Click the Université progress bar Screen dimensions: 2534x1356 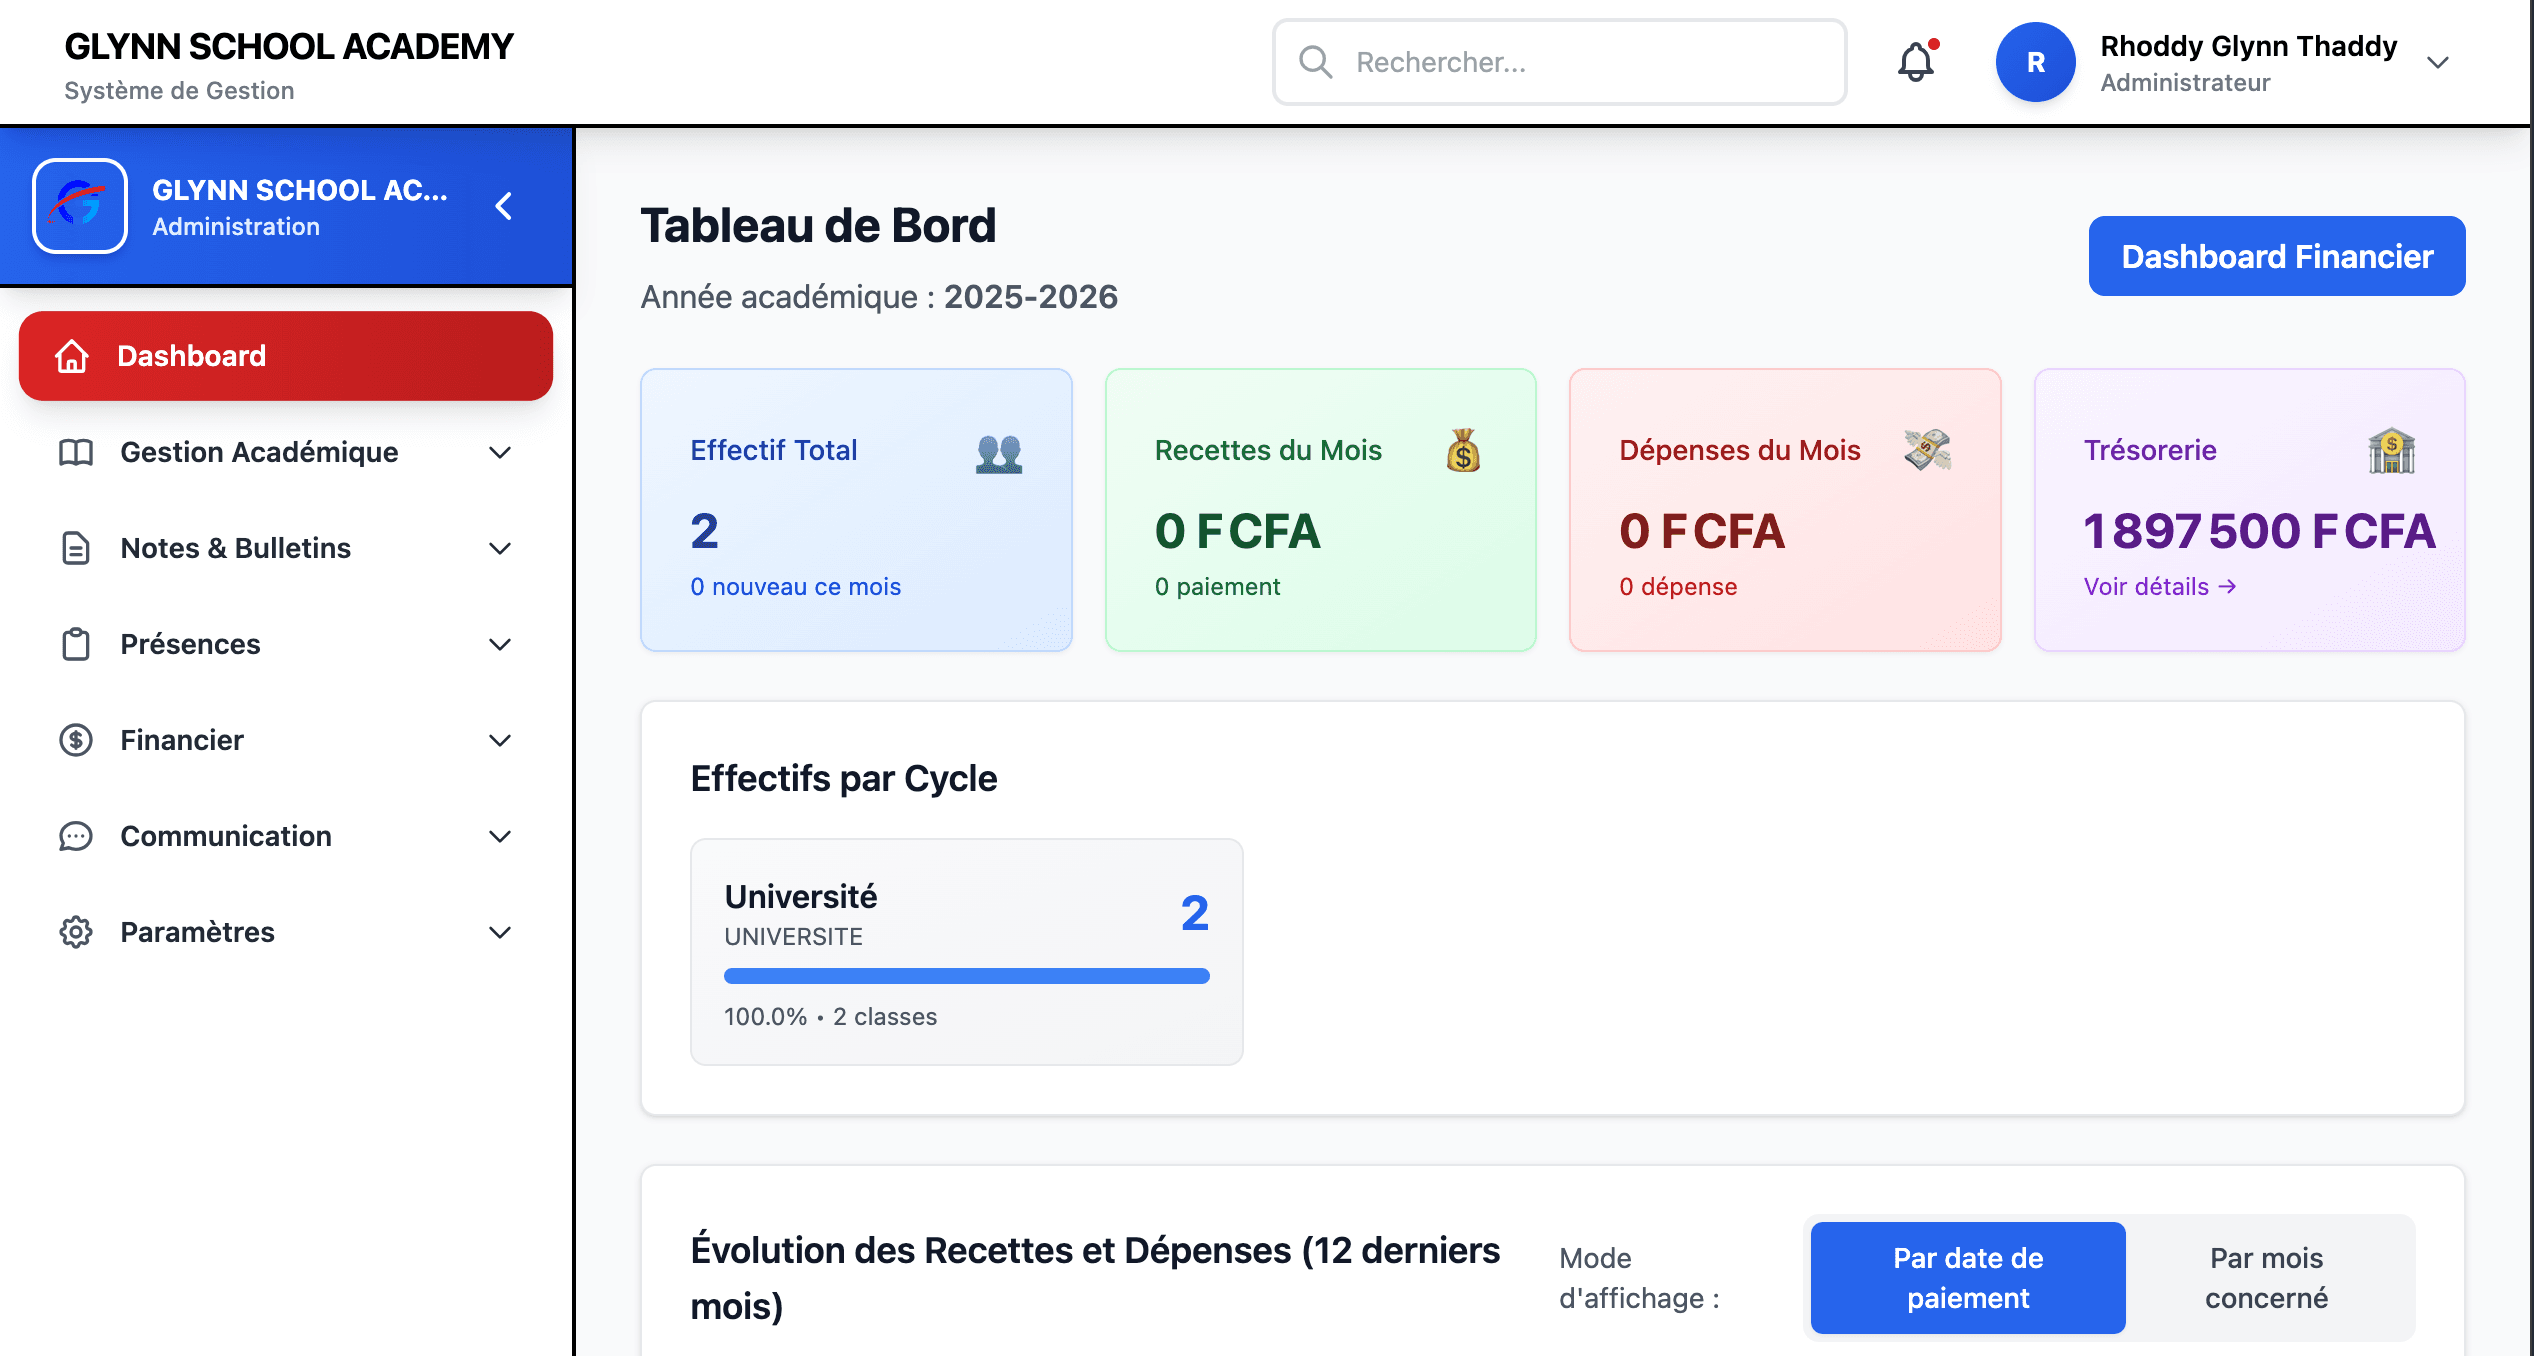point(966,976)
